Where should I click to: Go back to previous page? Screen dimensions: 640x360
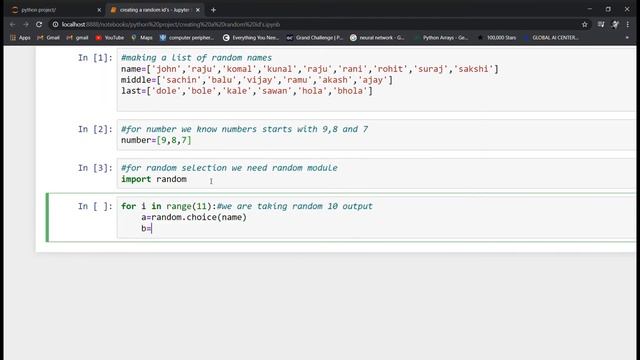click(x=13, y=24)
